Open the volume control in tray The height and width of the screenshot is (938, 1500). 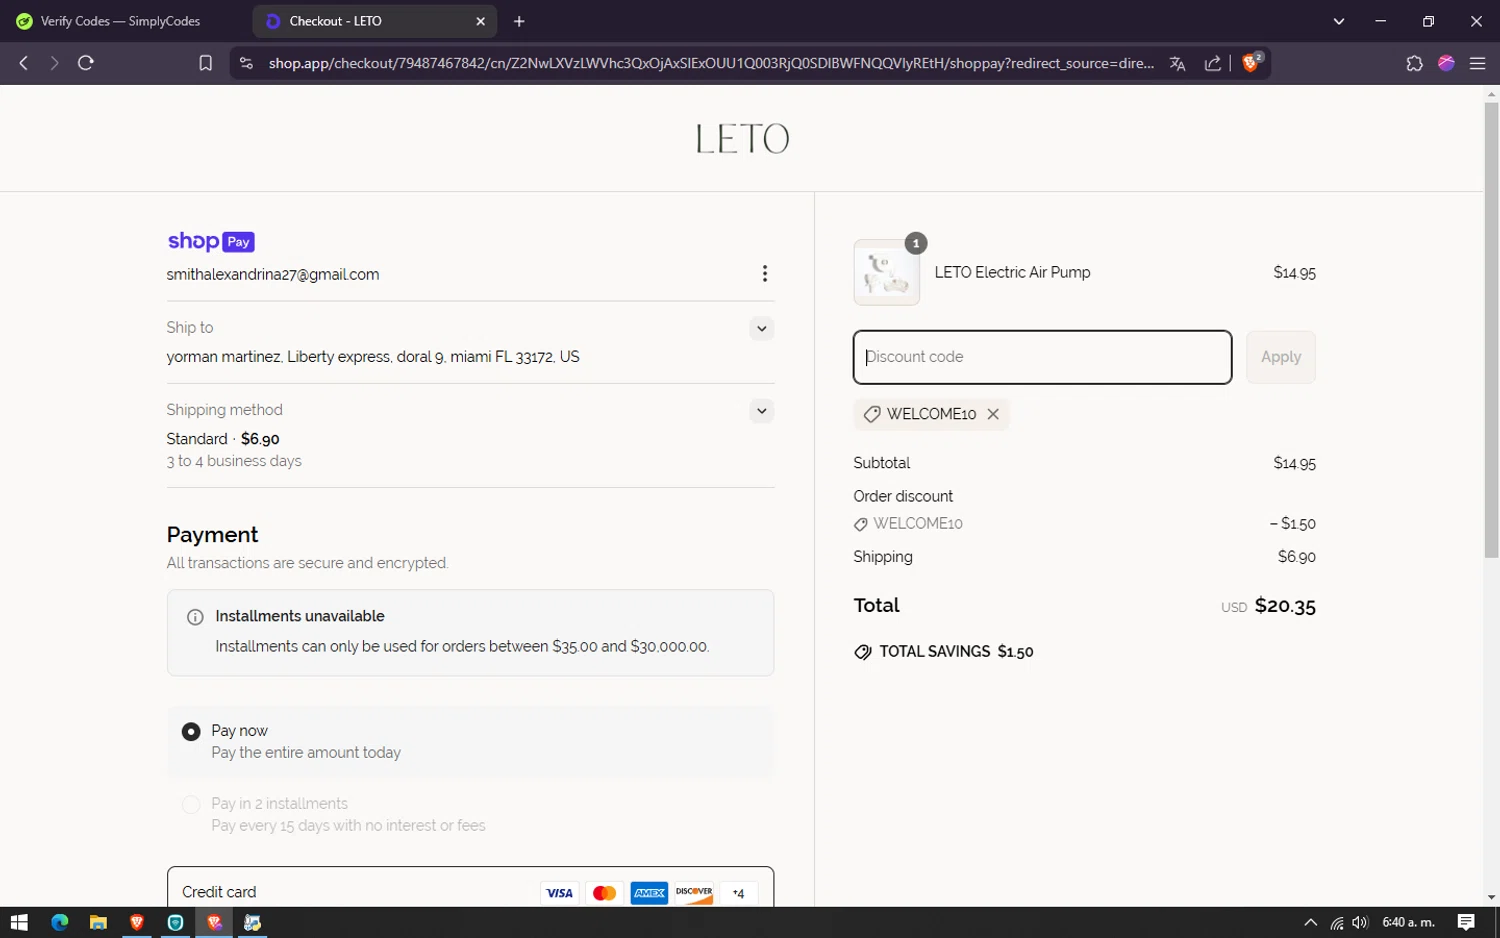pyautogui.click(x=1360, y=922)
